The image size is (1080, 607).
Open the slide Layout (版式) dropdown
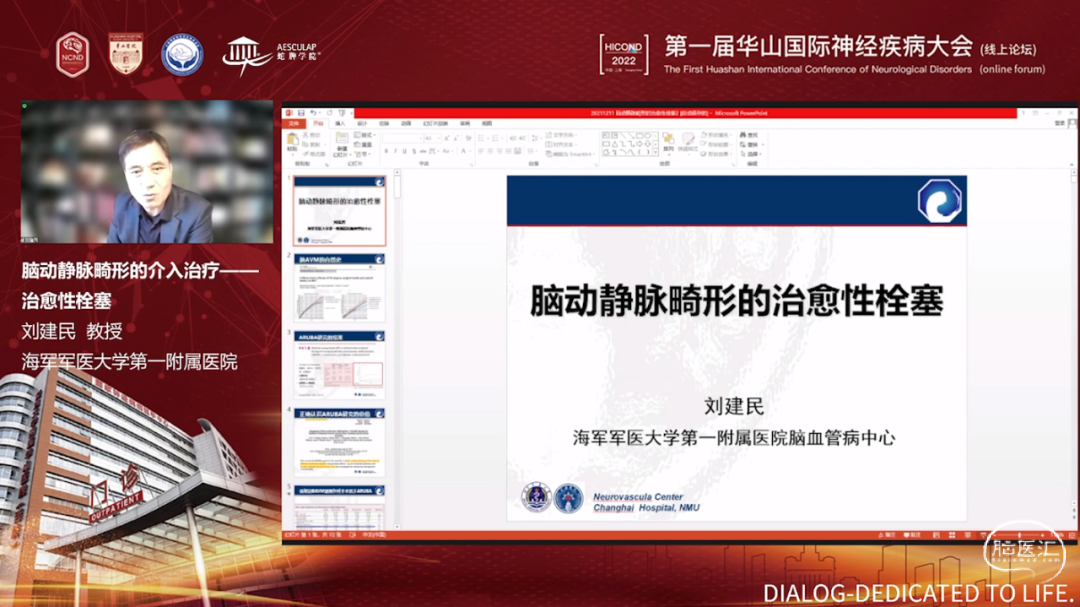point(364,135)
